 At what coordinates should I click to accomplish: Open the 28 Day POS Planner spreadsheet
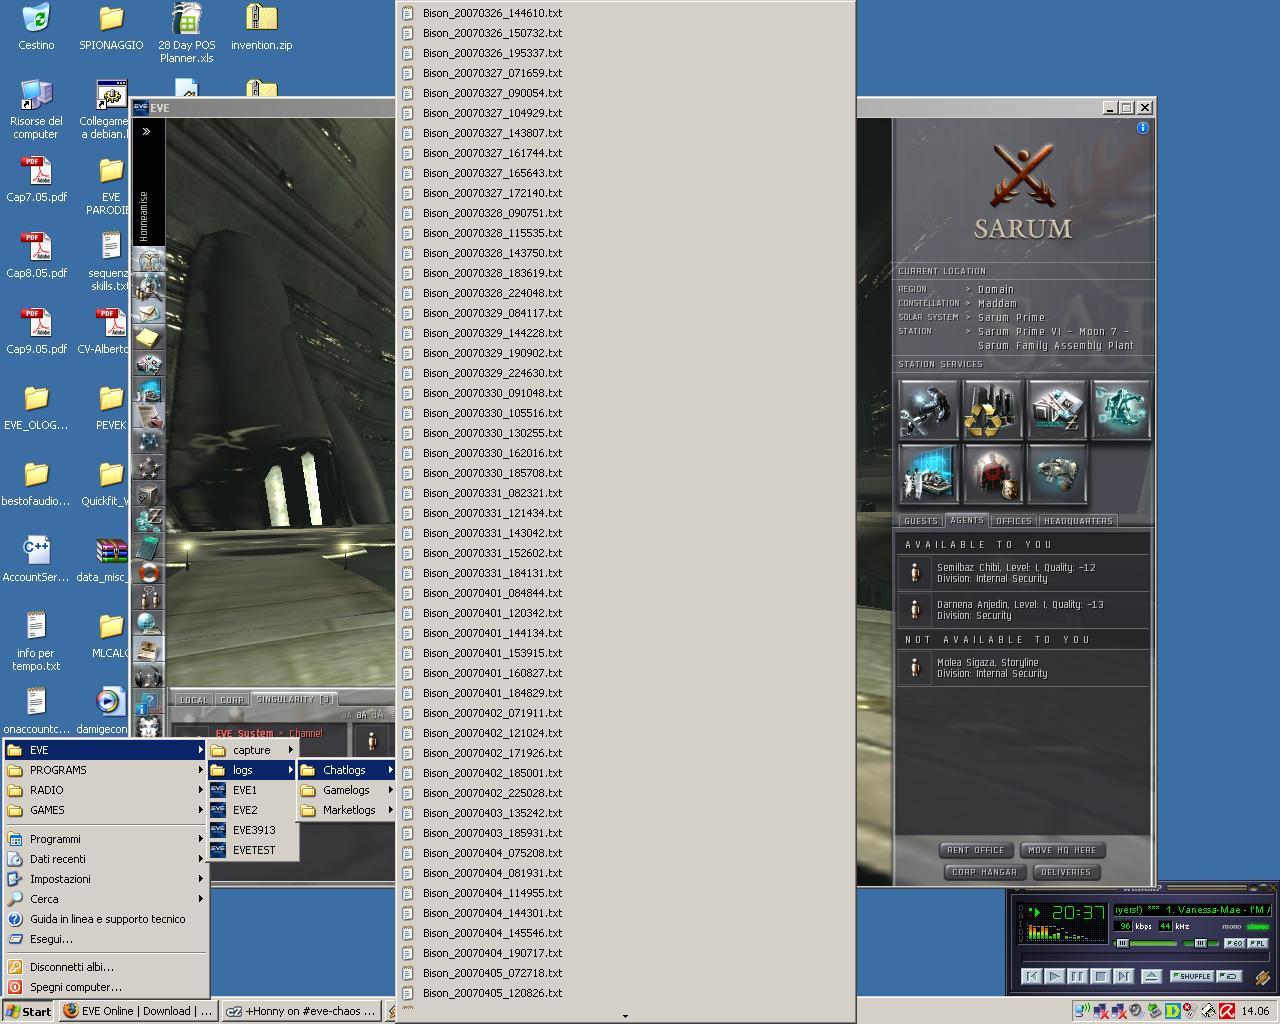click(187, 33)
